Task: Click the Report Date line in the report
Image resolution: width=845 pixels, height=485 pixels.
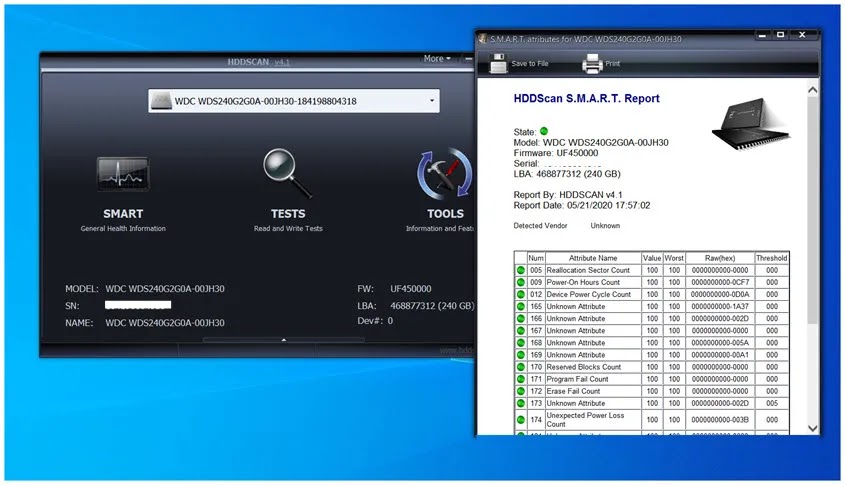Action: point(581,205)
